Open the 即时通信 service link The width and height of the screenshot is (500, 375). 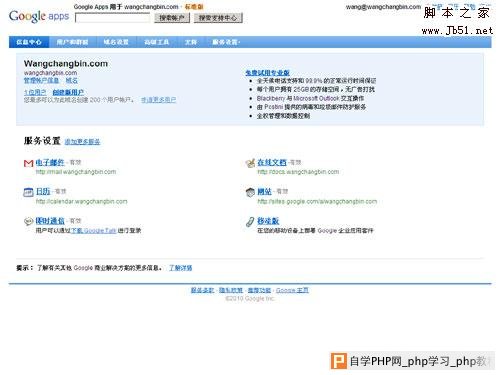[50, 221]
